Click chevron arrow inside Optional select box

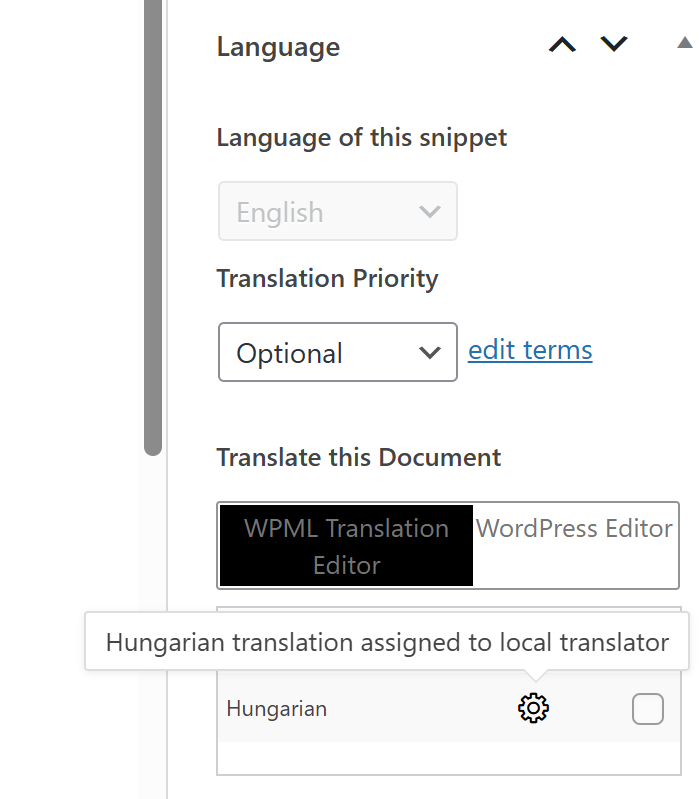(x=429, y=353)
